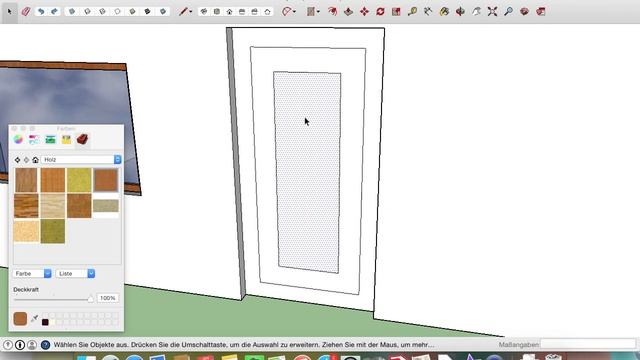Select the Pan hand tool
The width and height of the screenshot is (640, 360).
point(476,11)
